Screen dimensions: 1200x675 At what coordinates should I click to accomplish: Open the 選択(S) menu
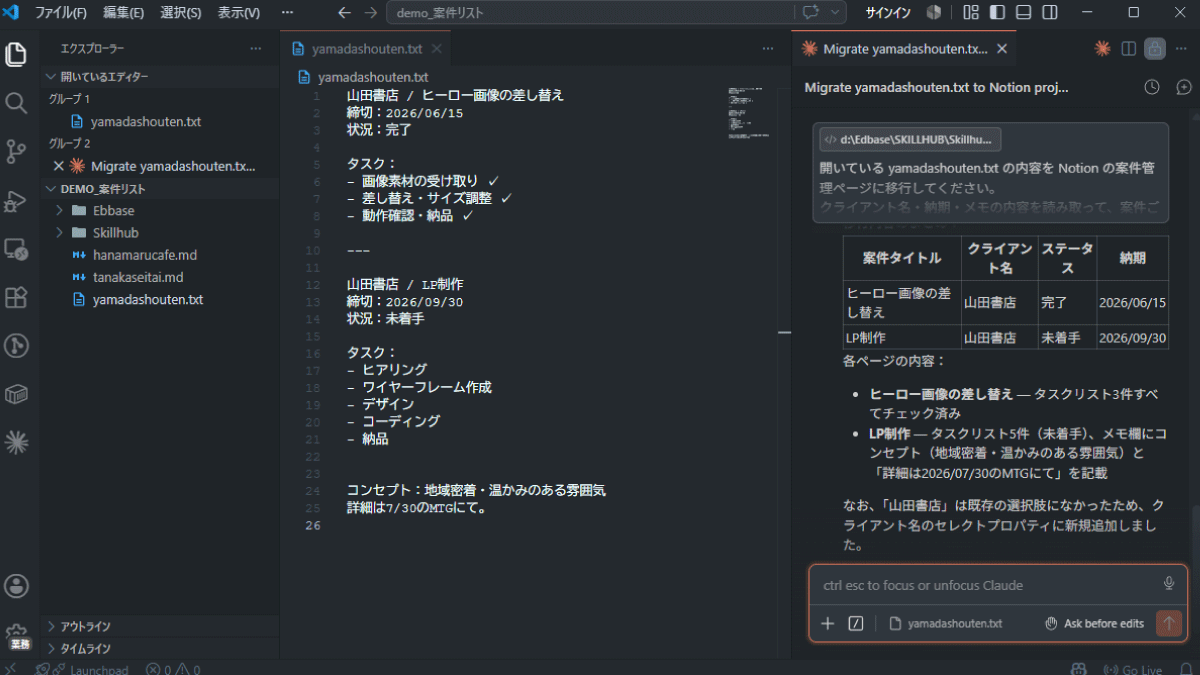(181, 13)
